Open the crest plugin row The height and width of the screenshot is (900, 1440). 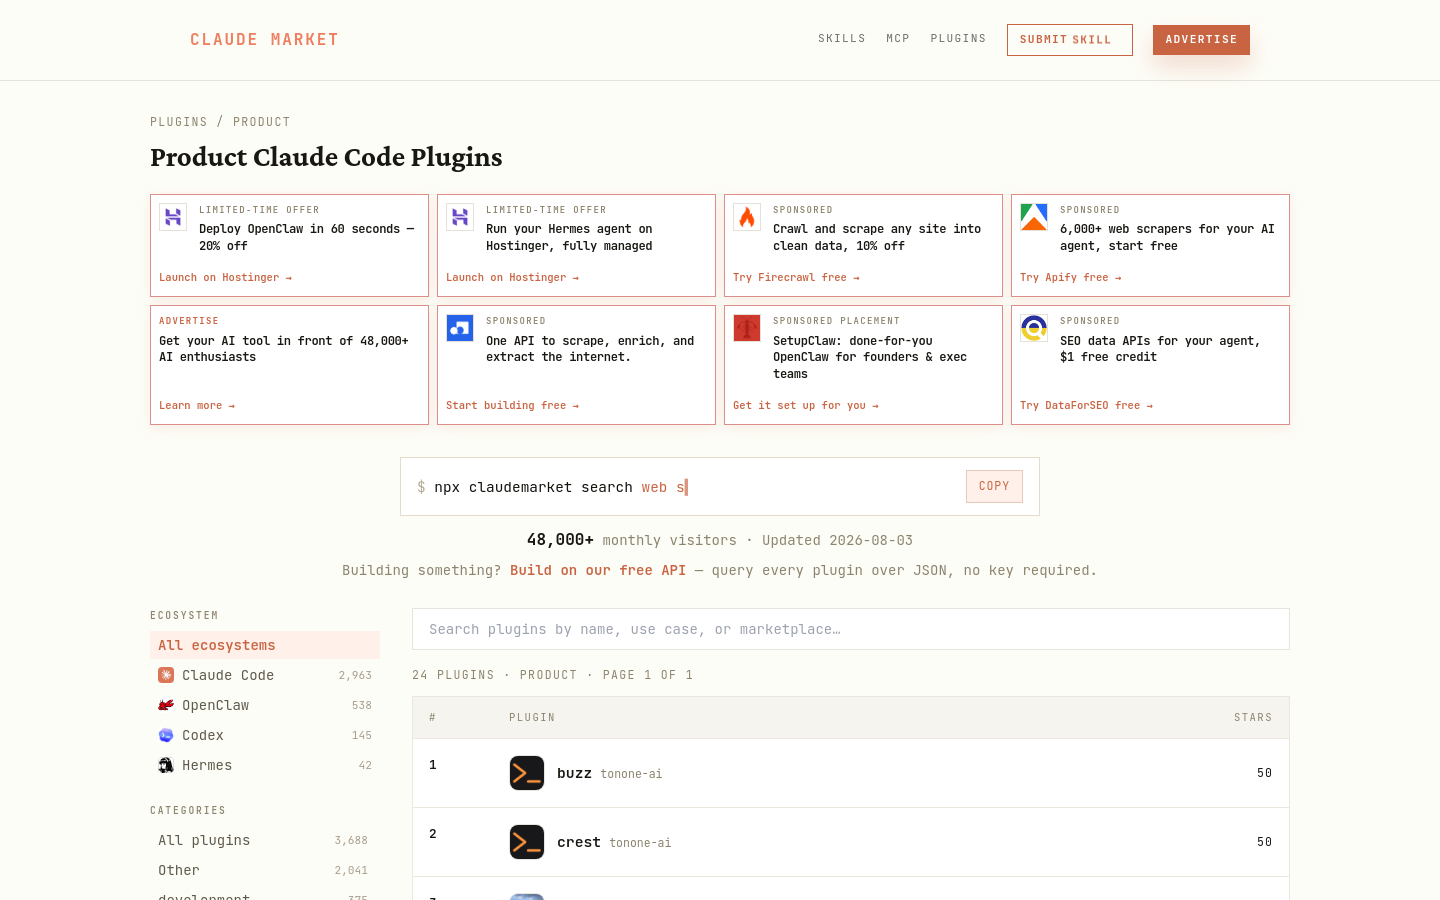[x=851, y=842]
